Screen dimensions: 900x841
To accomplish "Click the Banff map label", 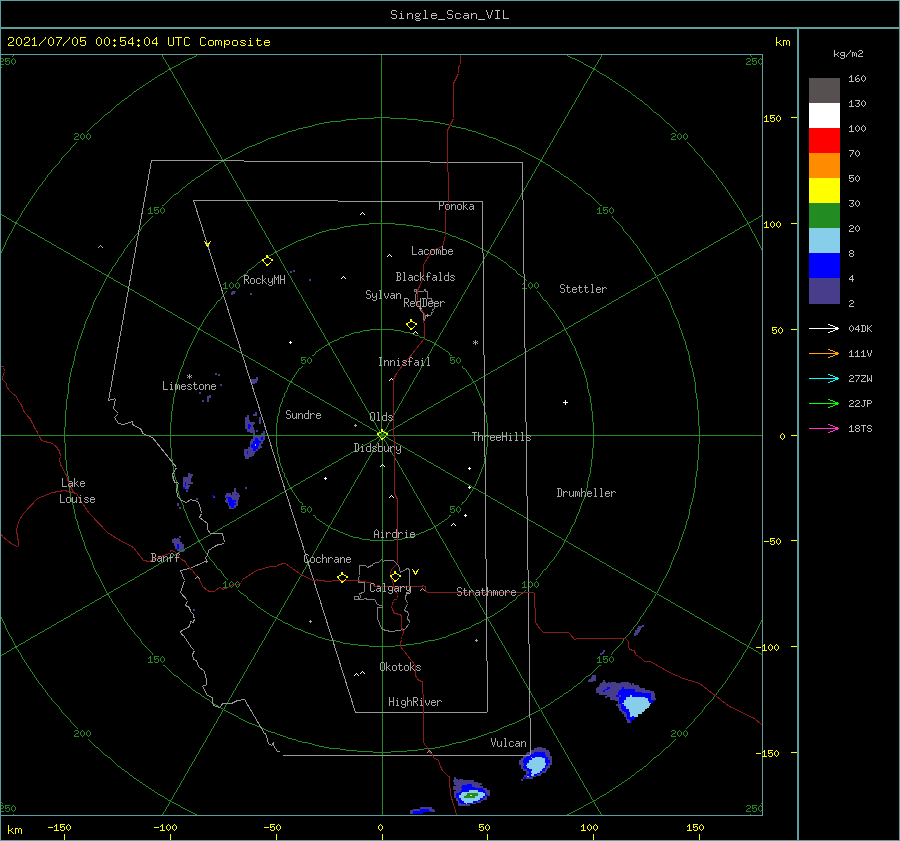I will [x=165, y=558].
